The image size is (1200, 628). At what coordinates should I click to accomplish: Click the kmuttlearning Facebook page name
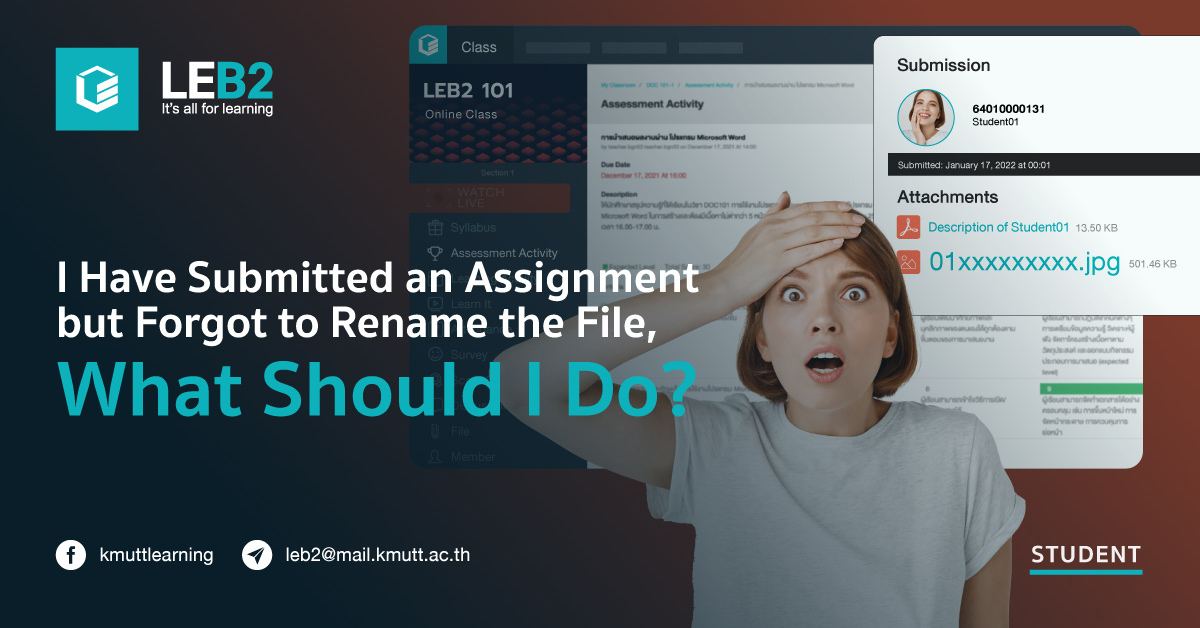click(x=156, y=554)
